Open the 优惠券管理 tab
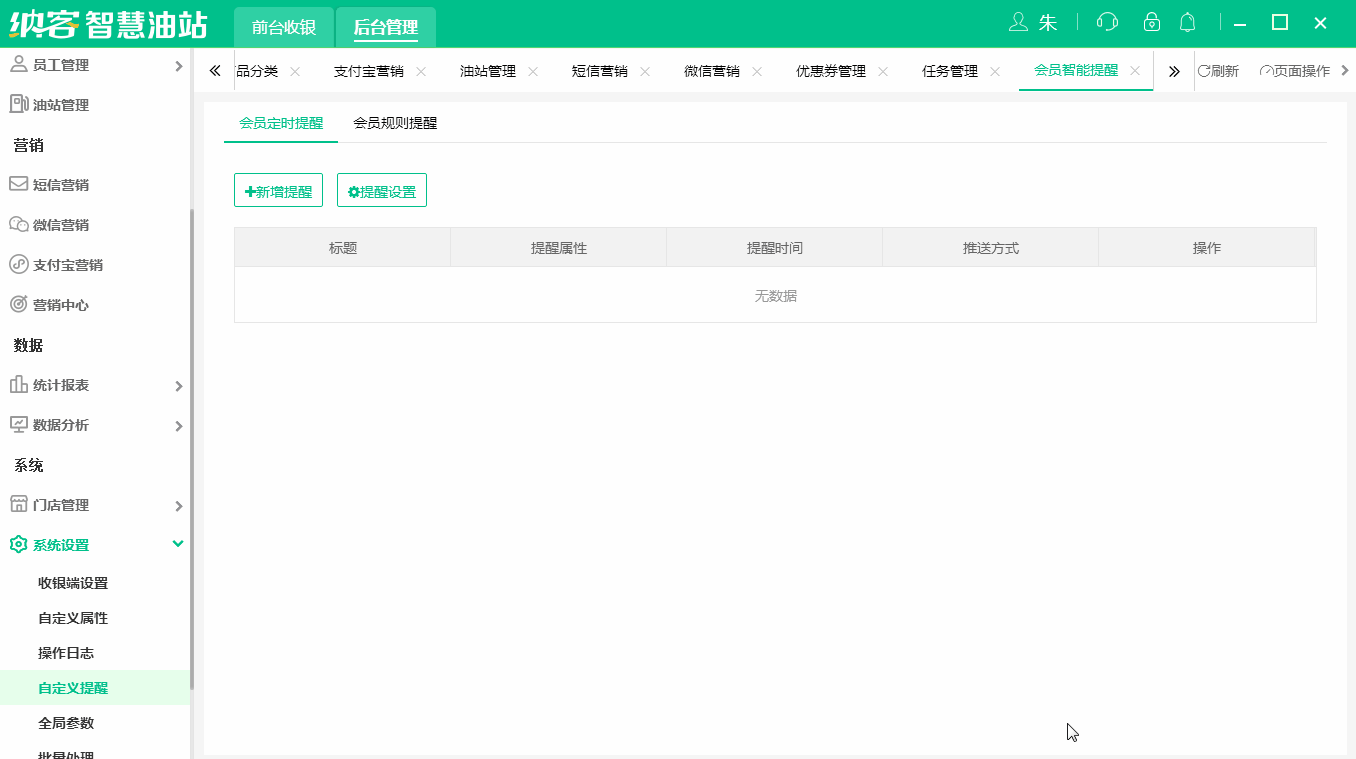 pyautogui.click(x=832, y=70)
